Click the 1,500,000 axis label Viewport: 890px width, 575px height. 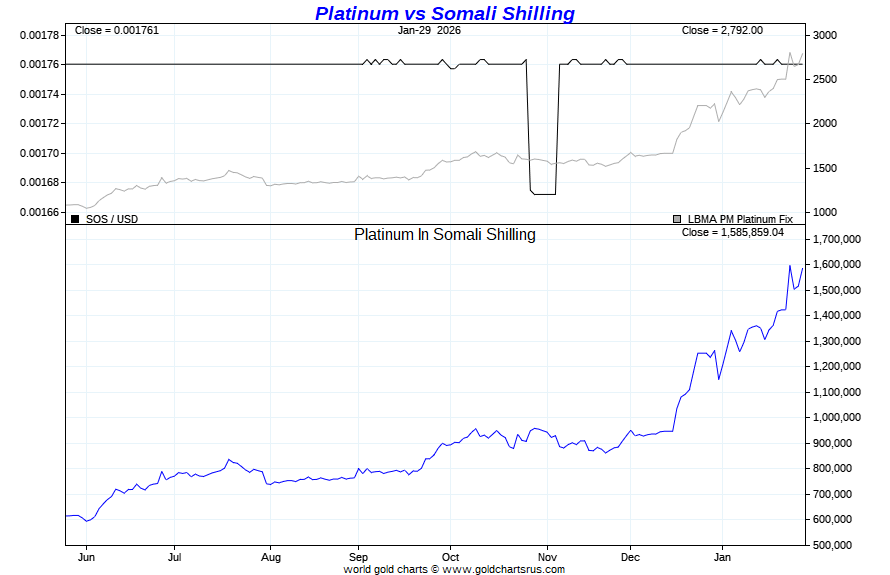tap(837, 290)
